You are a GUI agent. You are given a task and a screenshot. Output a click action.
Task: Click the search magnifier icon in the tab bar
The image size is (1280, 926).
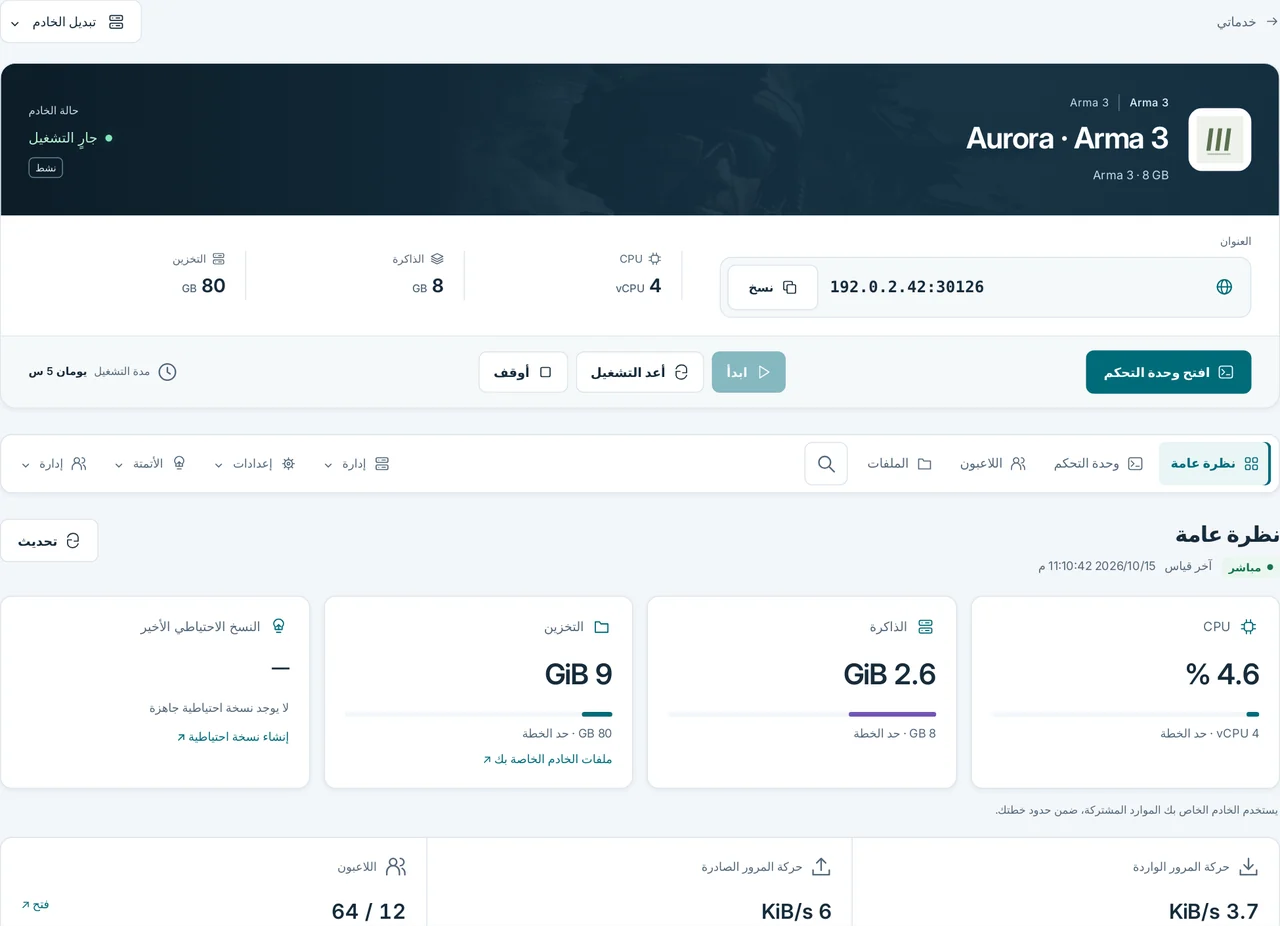pyautogui.click(x=826, y=464)
